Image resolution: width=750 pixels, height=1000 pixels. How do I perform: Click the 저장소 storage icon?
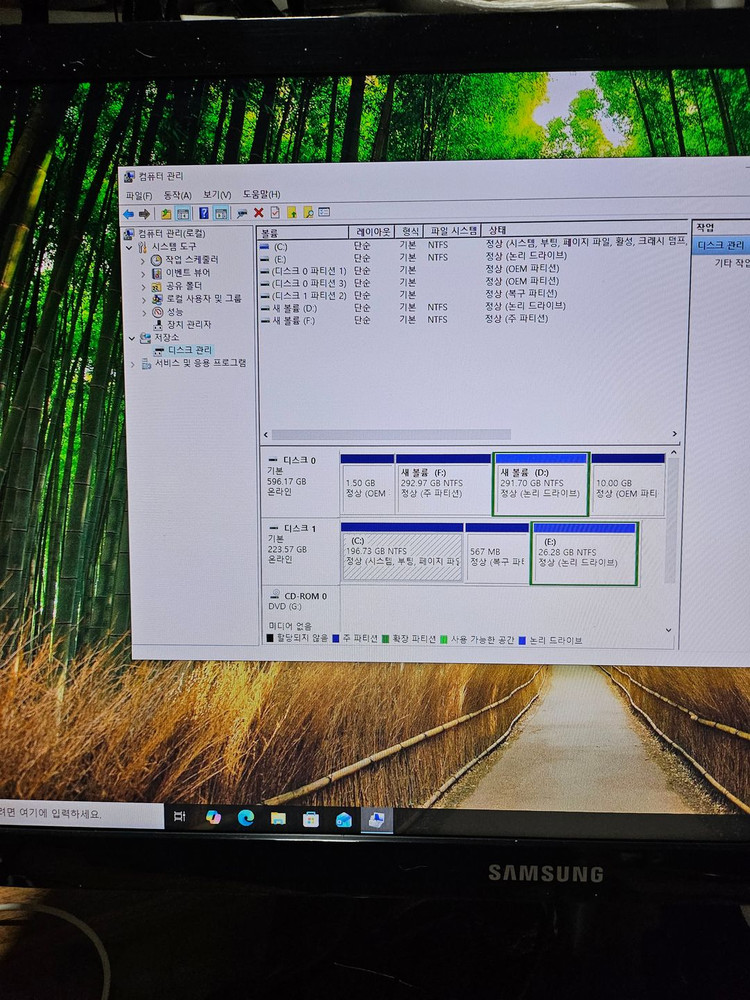click(145, 338)
